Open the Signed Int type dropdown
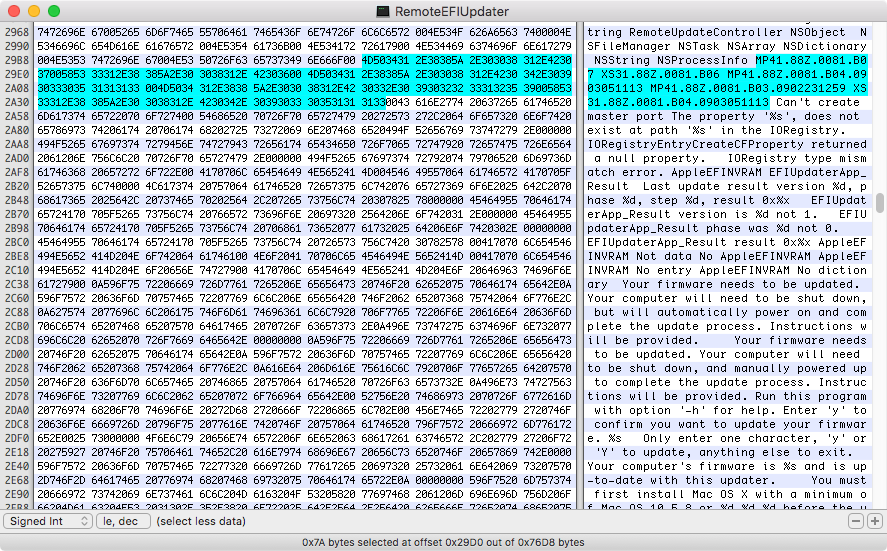Viewport: 887px width, 551px height. pos(48,521)
